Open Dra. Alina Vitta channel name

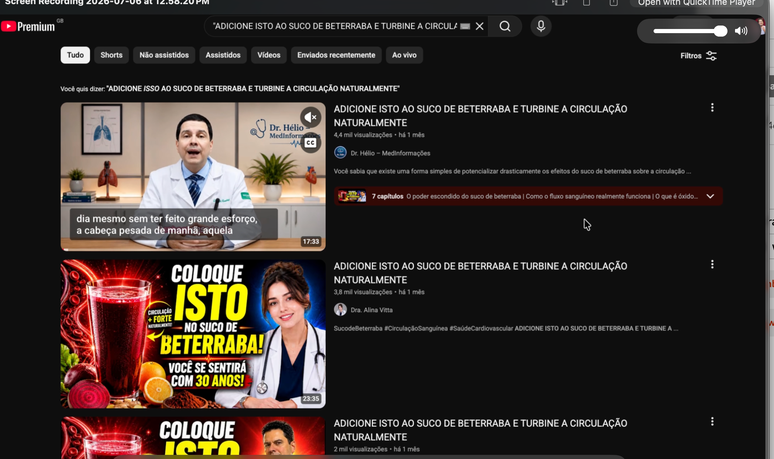click(371, 310)
